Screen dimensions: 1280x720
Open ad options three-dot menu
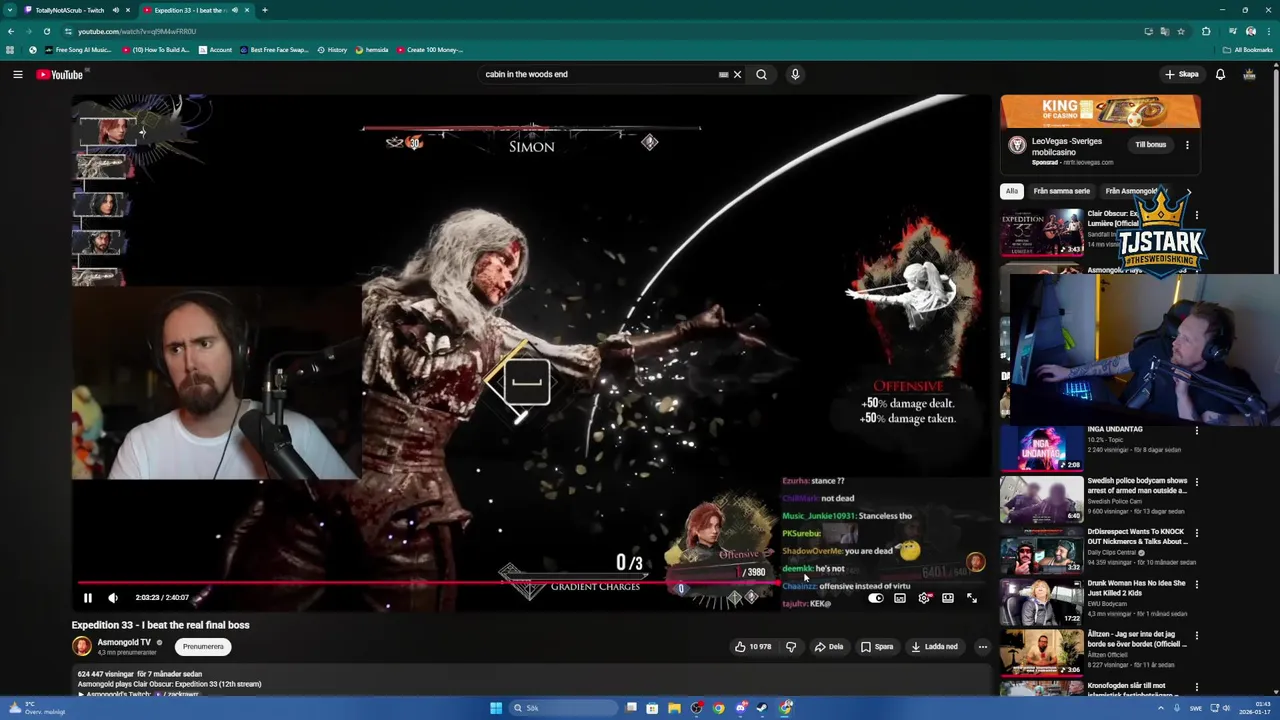pyautogui.click(x=1187, y=145)
